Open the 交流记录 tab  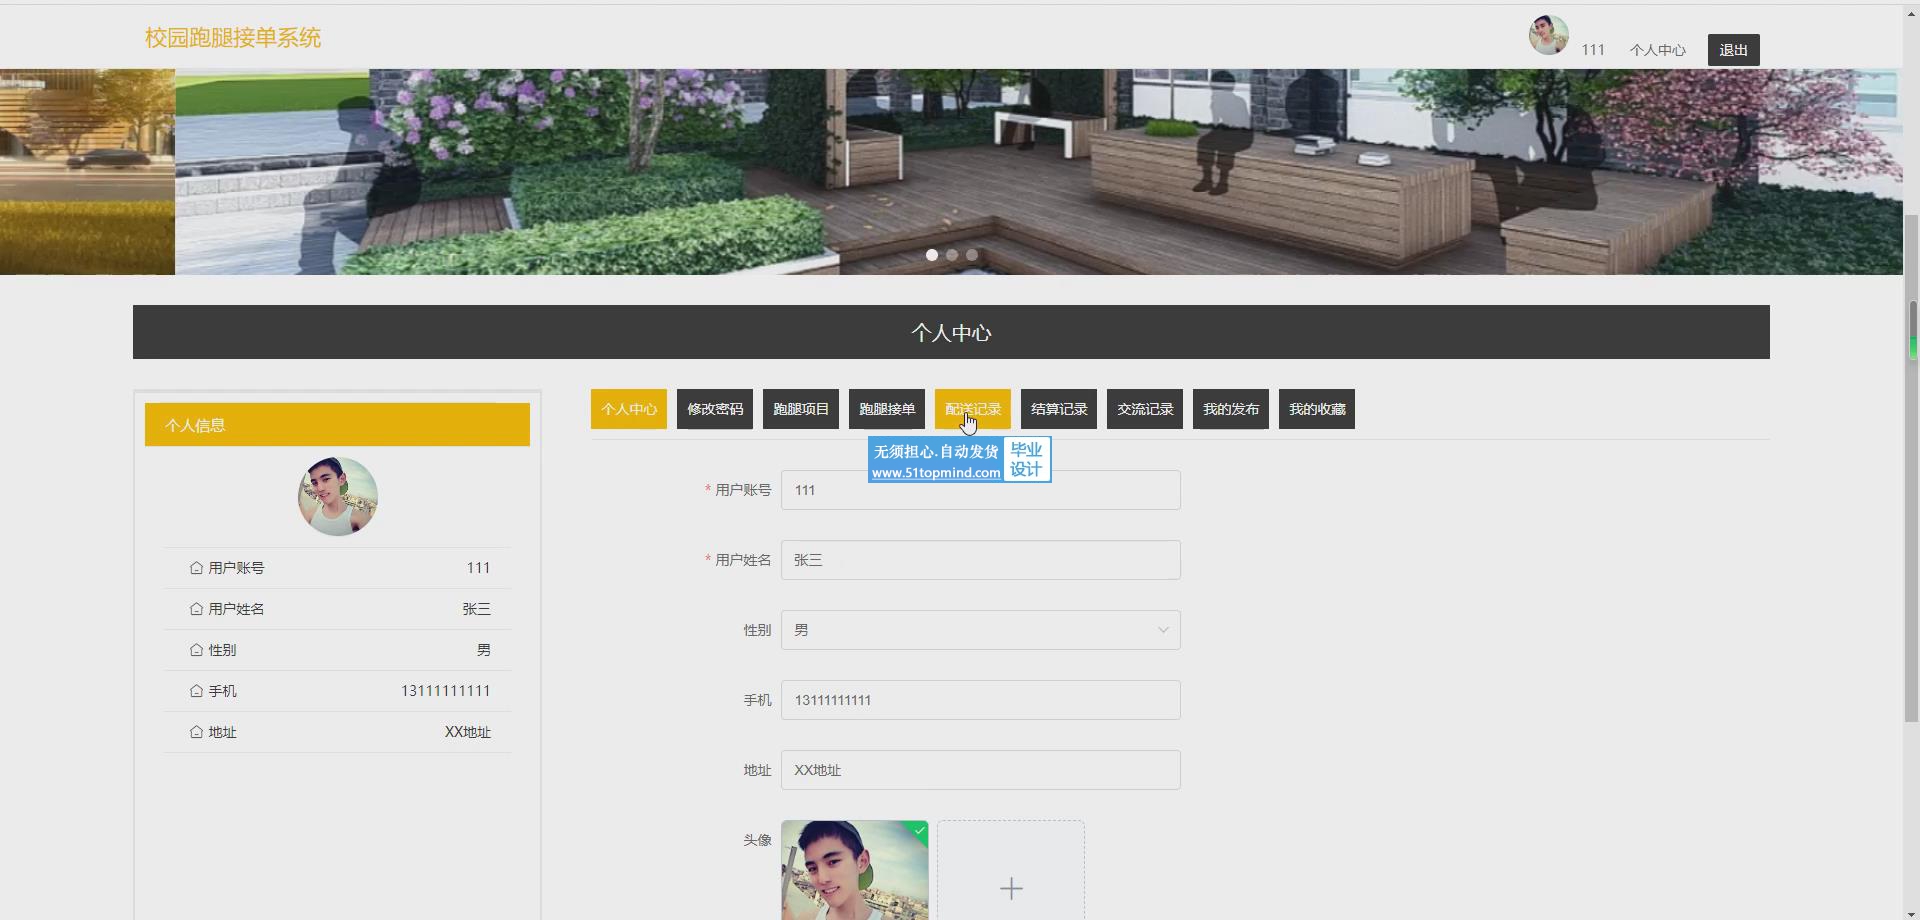point(1145,409)
